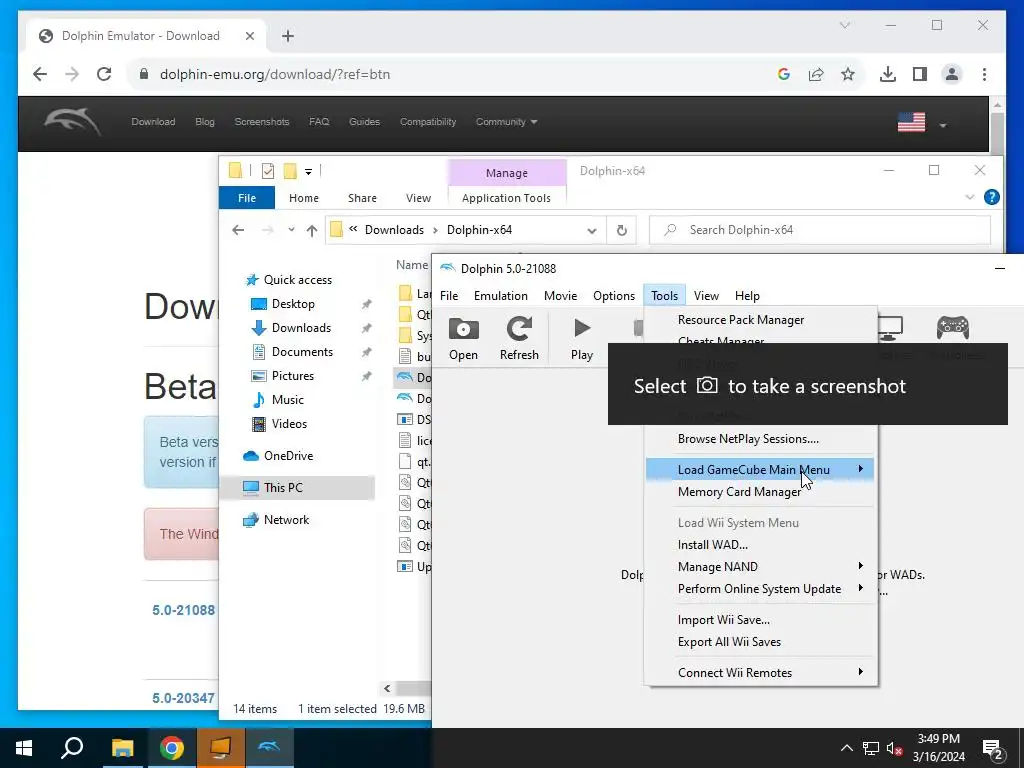
Task: Reload the page in Chrome
Action: point(104,74)
